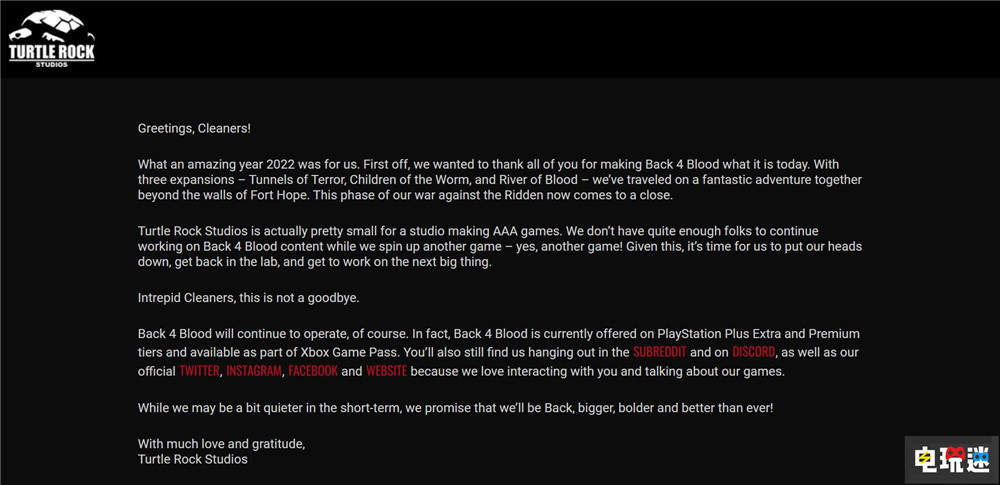Open the SUBREDDIT link

659,353
